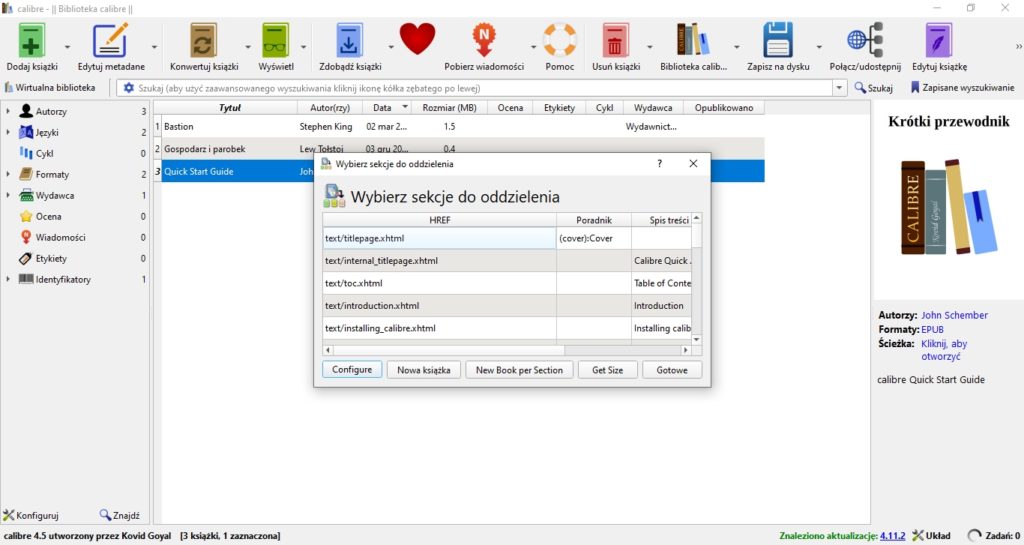Open dropdown arrow next to Edytuj metadane
The height and width of the screenshot is (545, 1024).
154,47
